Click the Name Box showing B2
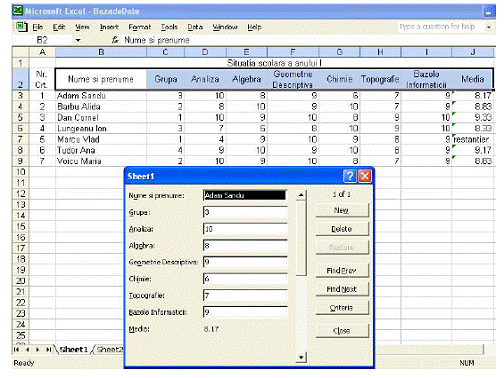 [42, 40]
